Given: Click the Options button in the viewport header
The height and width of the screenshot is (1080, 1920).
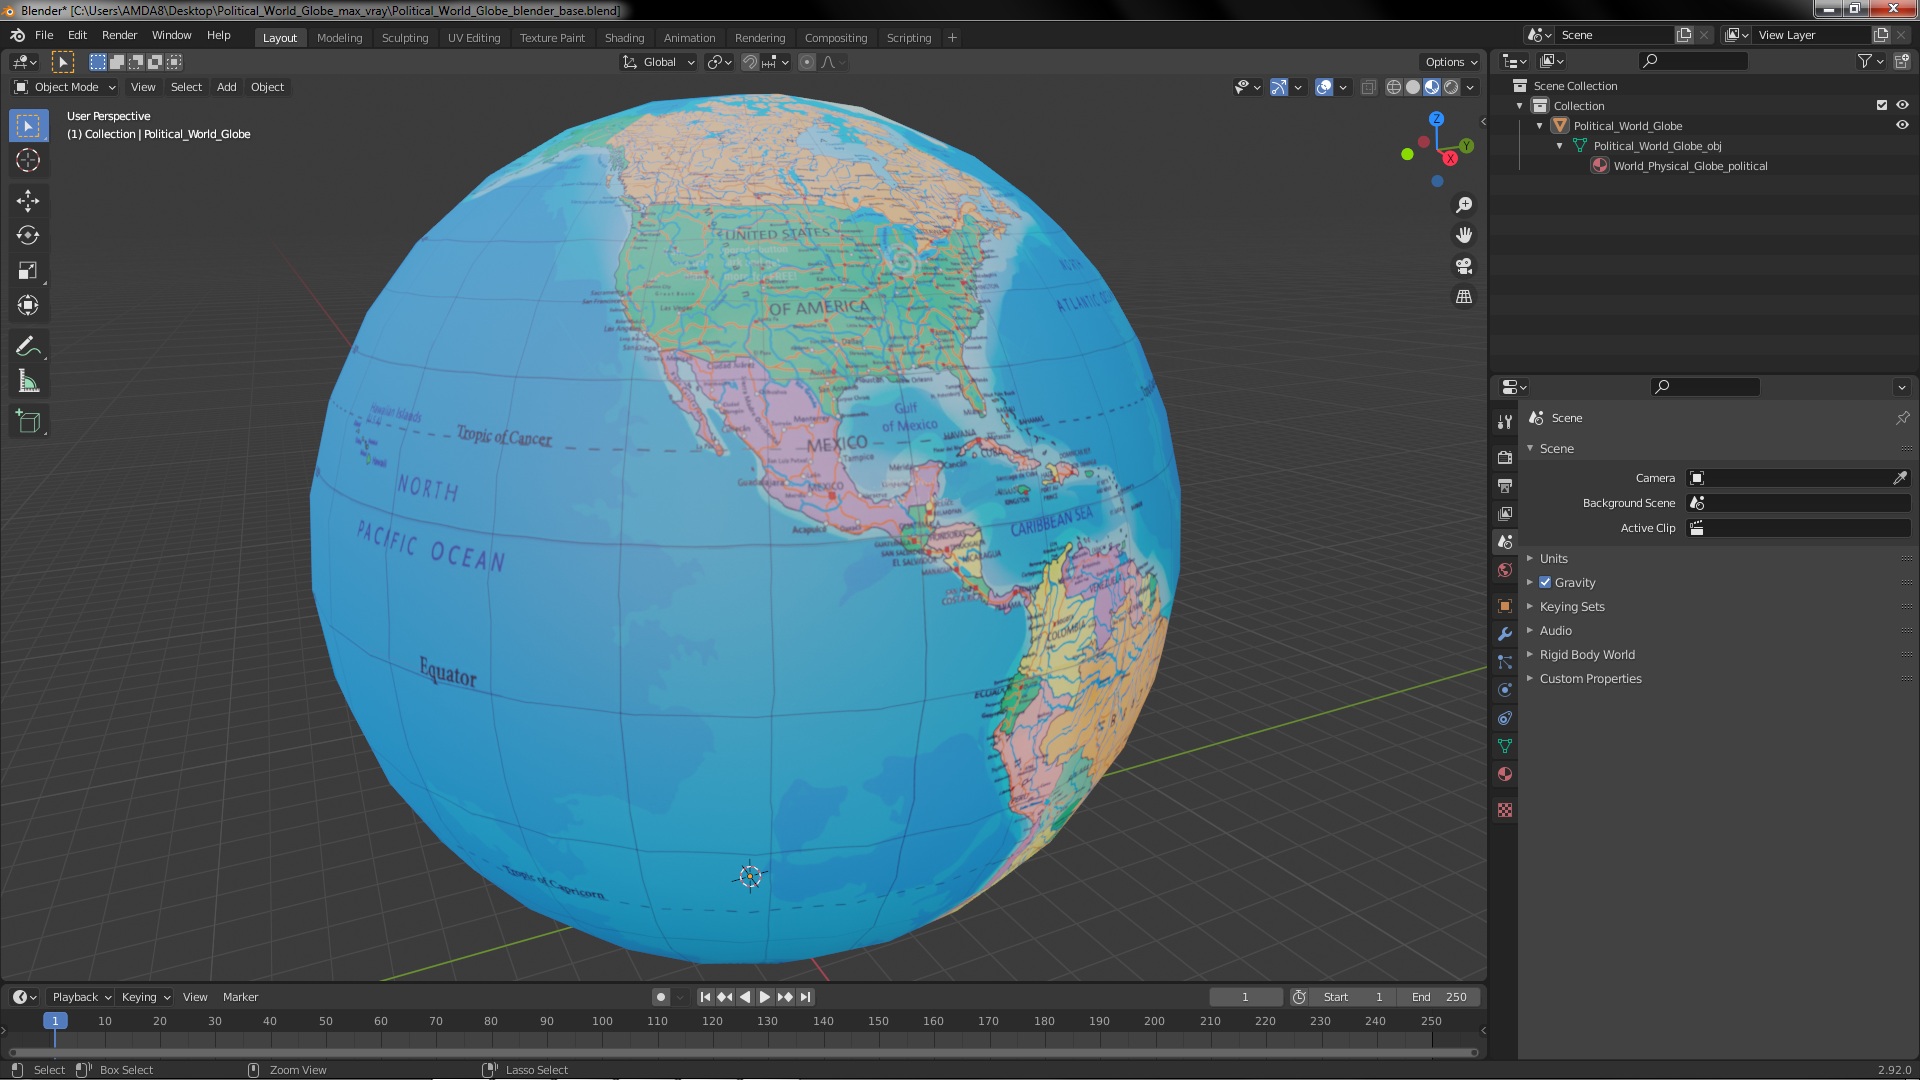Looking at the screenshot, I should point(1451,62).
